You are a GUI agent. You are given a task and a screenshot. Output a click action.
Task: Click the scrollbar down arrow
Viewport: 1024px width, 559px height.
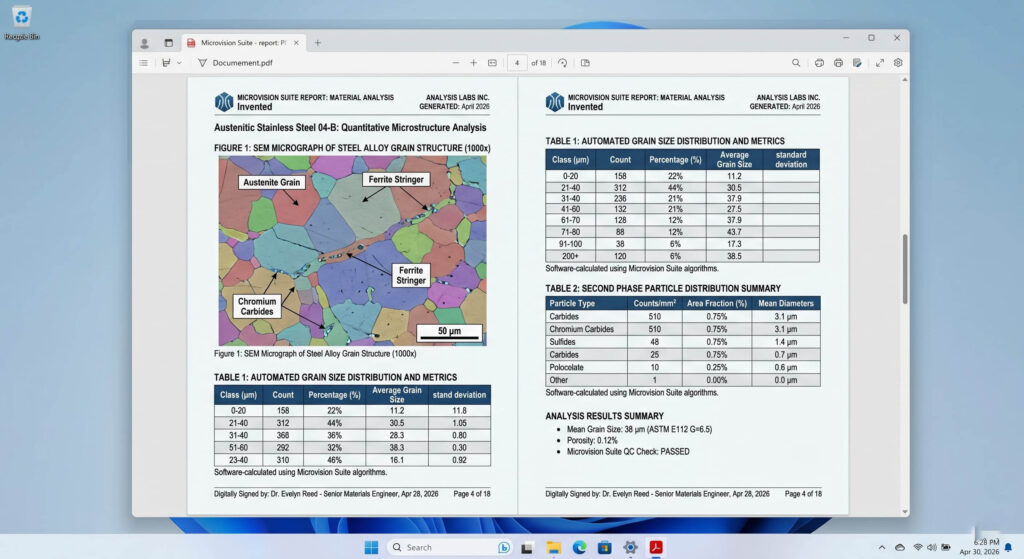coord(904,511)
